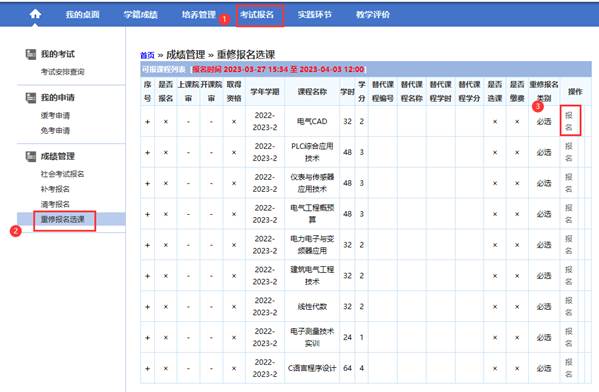Expand the 建筑电气工程技术 row
Image resolution: width=599 pixels, height=392 pixels.
tap(147, 276)
